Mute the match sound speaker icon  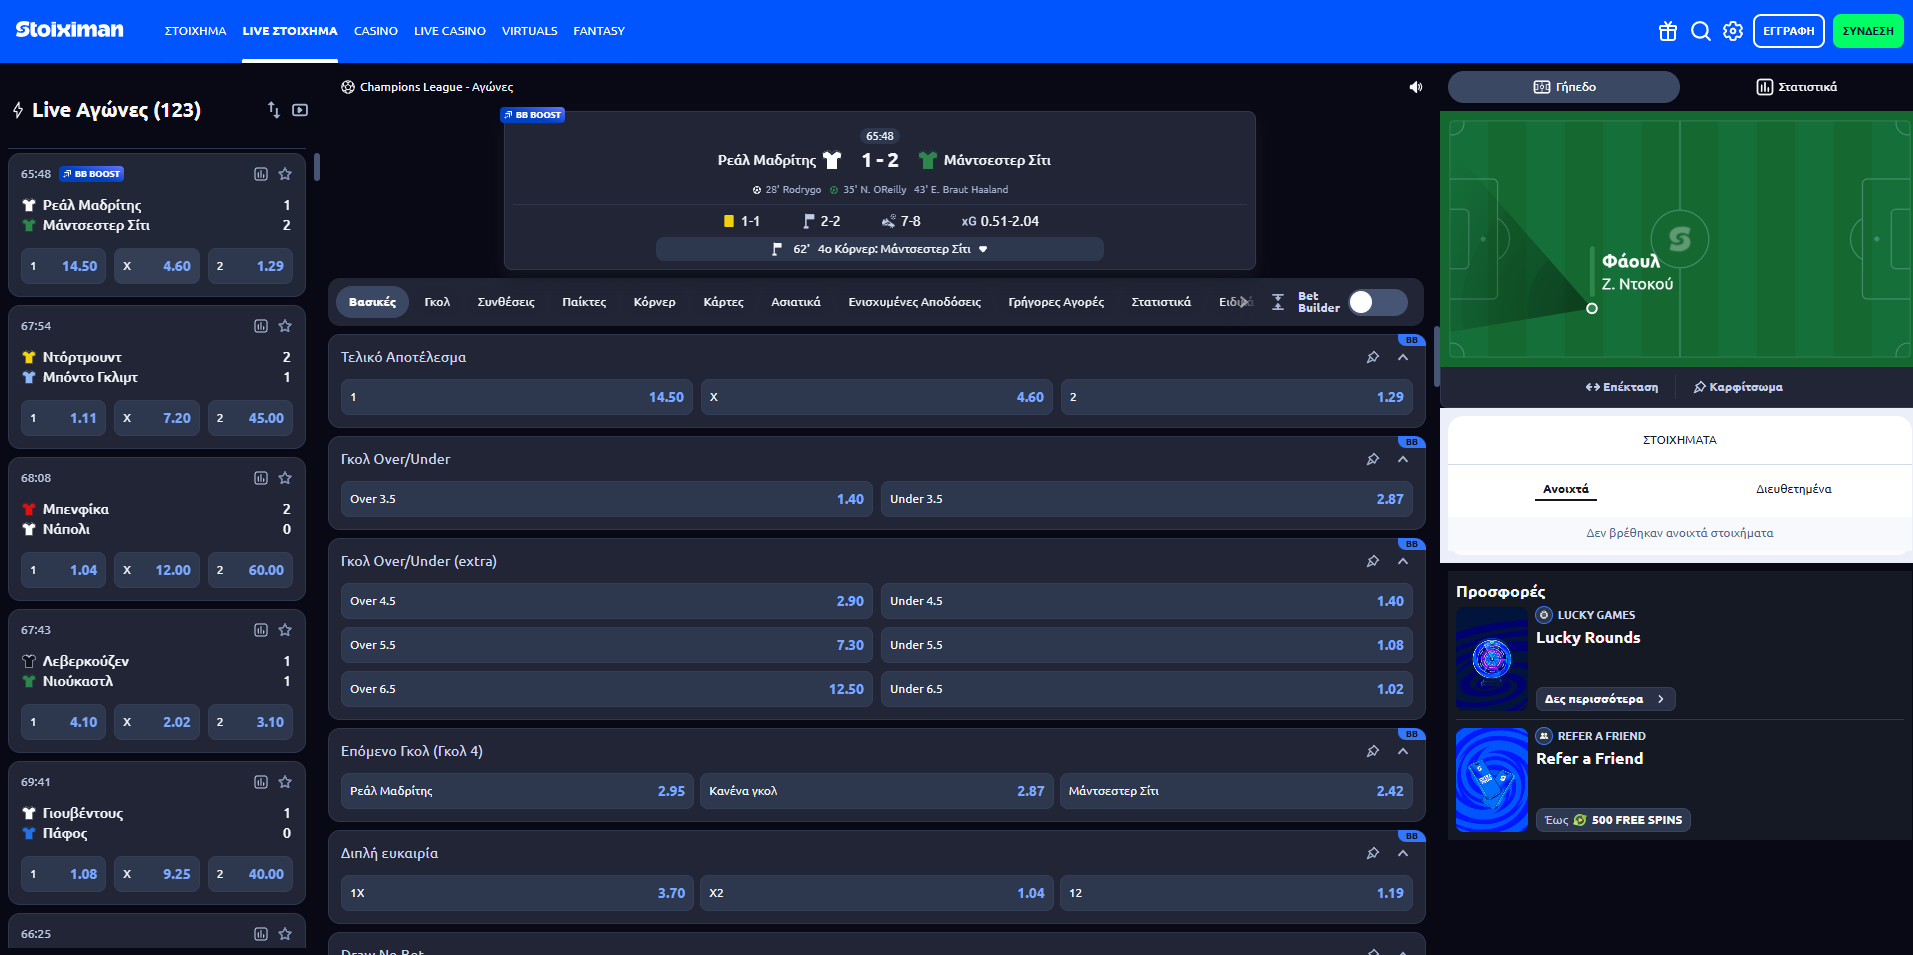coord(1415,87)
